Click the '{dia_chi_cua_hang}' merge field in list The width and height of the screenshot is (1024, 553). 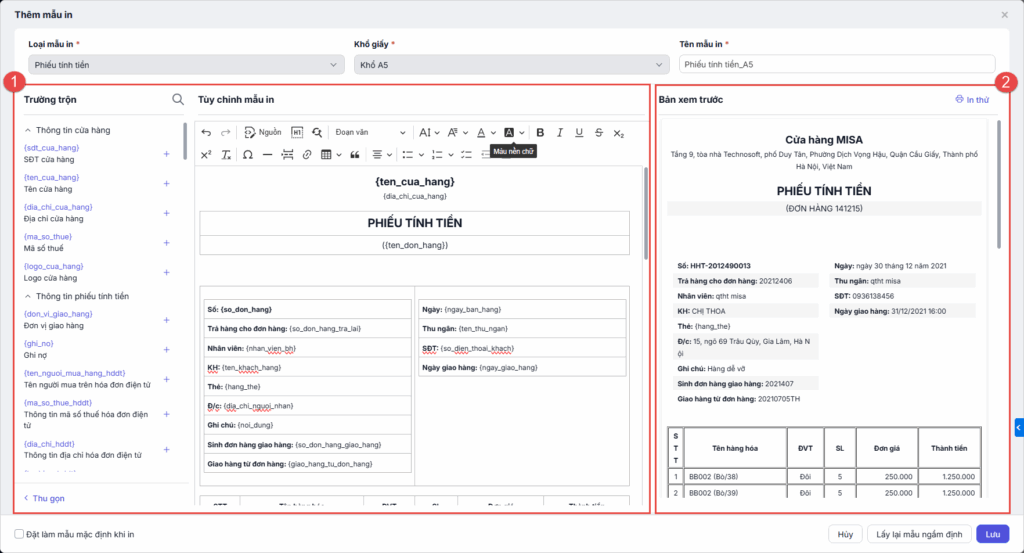[x=58, y=207]
